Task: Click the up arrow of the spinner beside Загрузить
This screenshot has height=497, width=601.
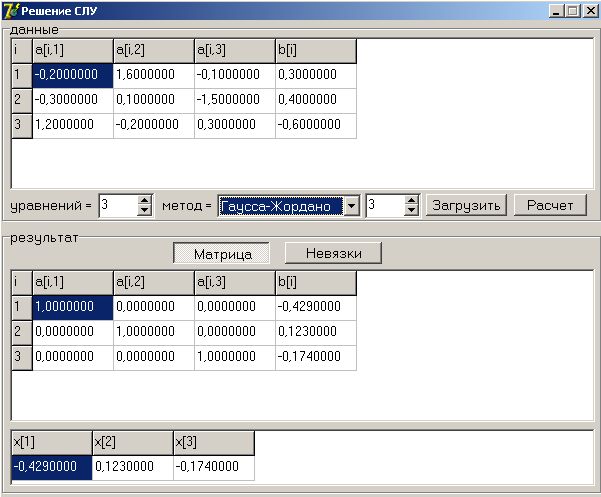Action: click(x=411, y=200)
